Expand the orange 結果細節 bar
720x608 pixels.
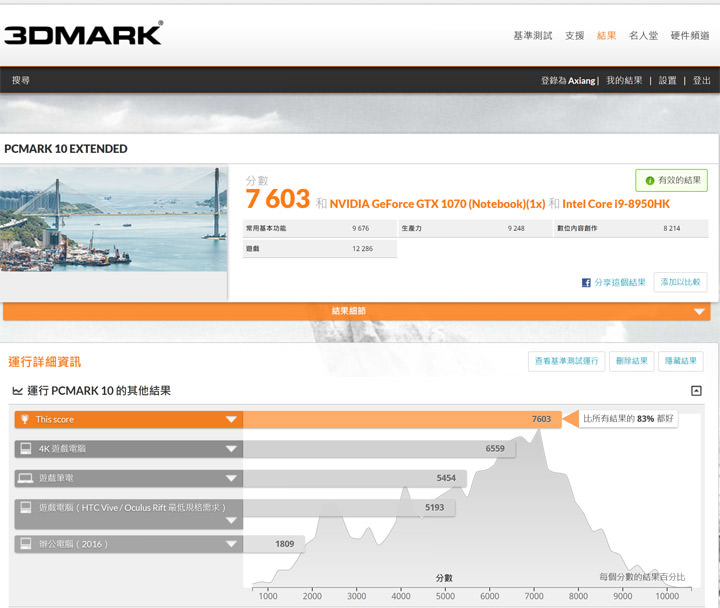(x=699, y=312)
